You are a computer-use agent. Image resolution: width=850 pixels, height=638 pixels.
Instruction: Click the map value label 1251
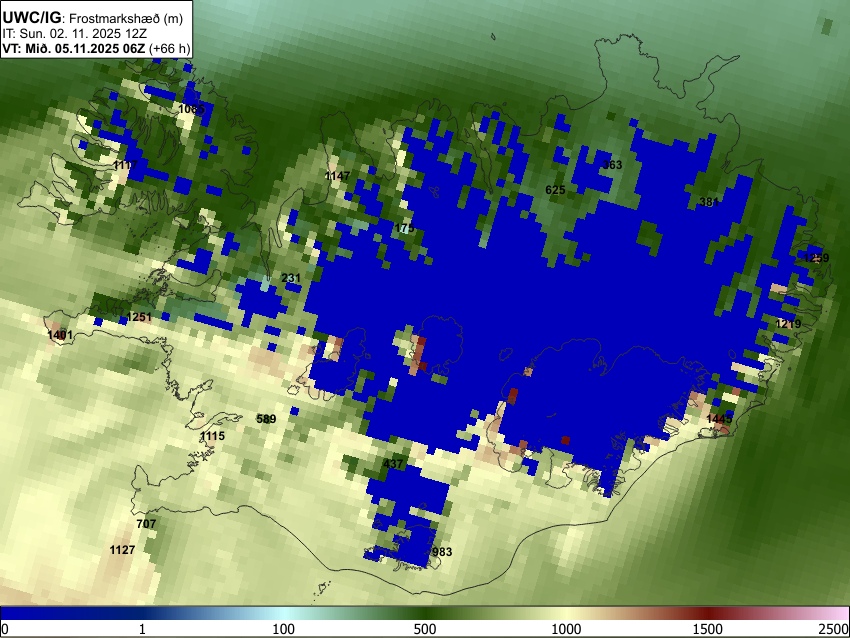click(x=139, y=317)
